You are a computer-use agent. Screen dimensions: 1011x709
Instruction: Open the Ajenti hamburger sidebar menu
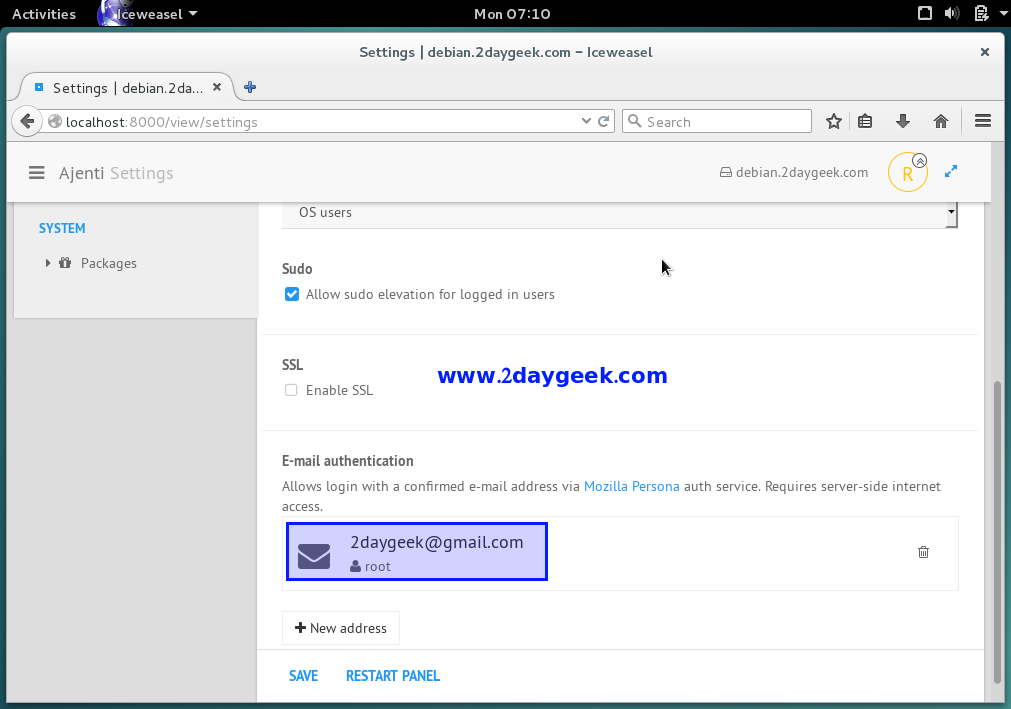click(x=37, y=173)
